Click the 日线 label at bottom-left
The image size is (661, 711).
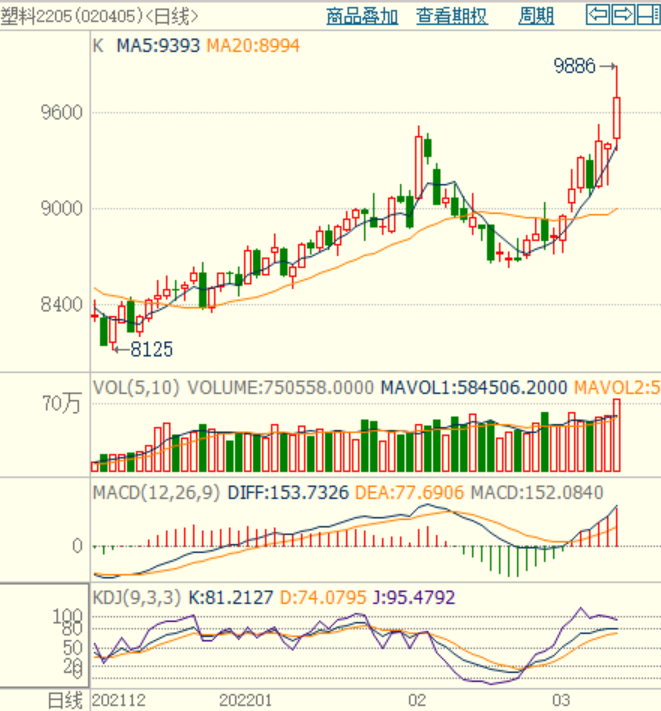(45, 699)
